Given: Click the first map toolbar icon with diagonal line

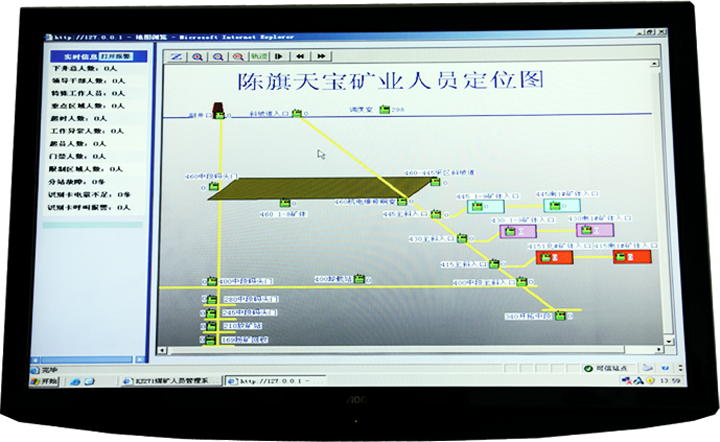Looking at the screenshot, I should tap(176, 57).
